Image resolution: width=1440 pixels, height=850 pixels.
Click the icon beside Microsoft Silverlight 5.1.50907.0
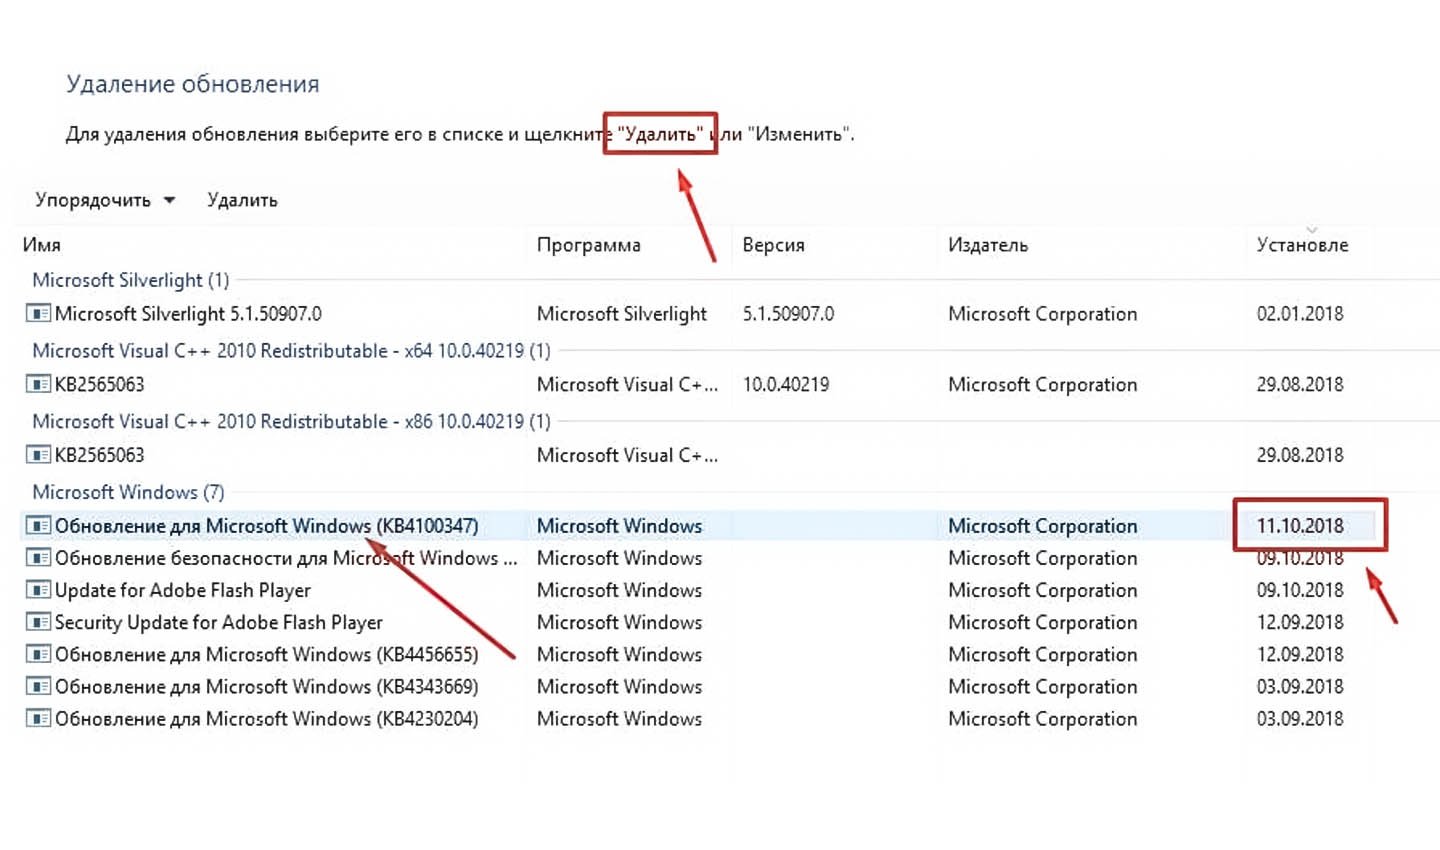pyautogui.click(x=38, y=314)
